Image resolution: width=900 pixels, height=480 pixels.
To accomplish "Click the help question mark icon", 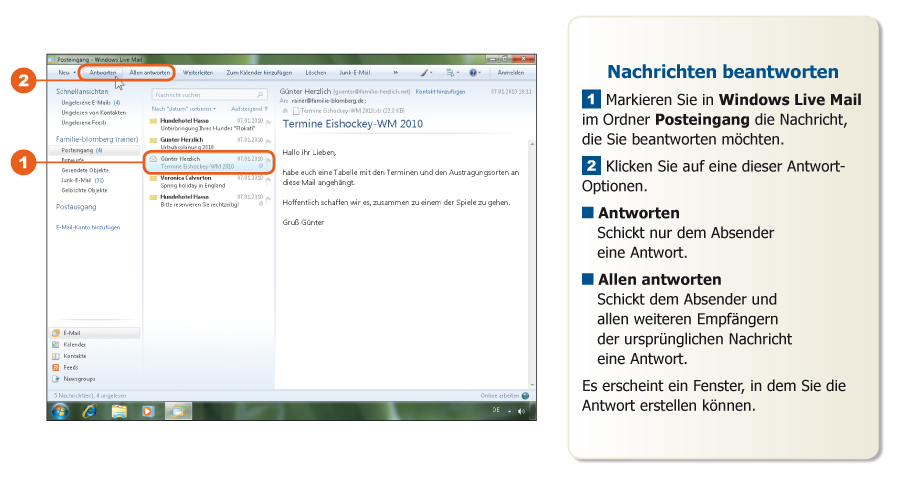I will click(x=473, y=73).
